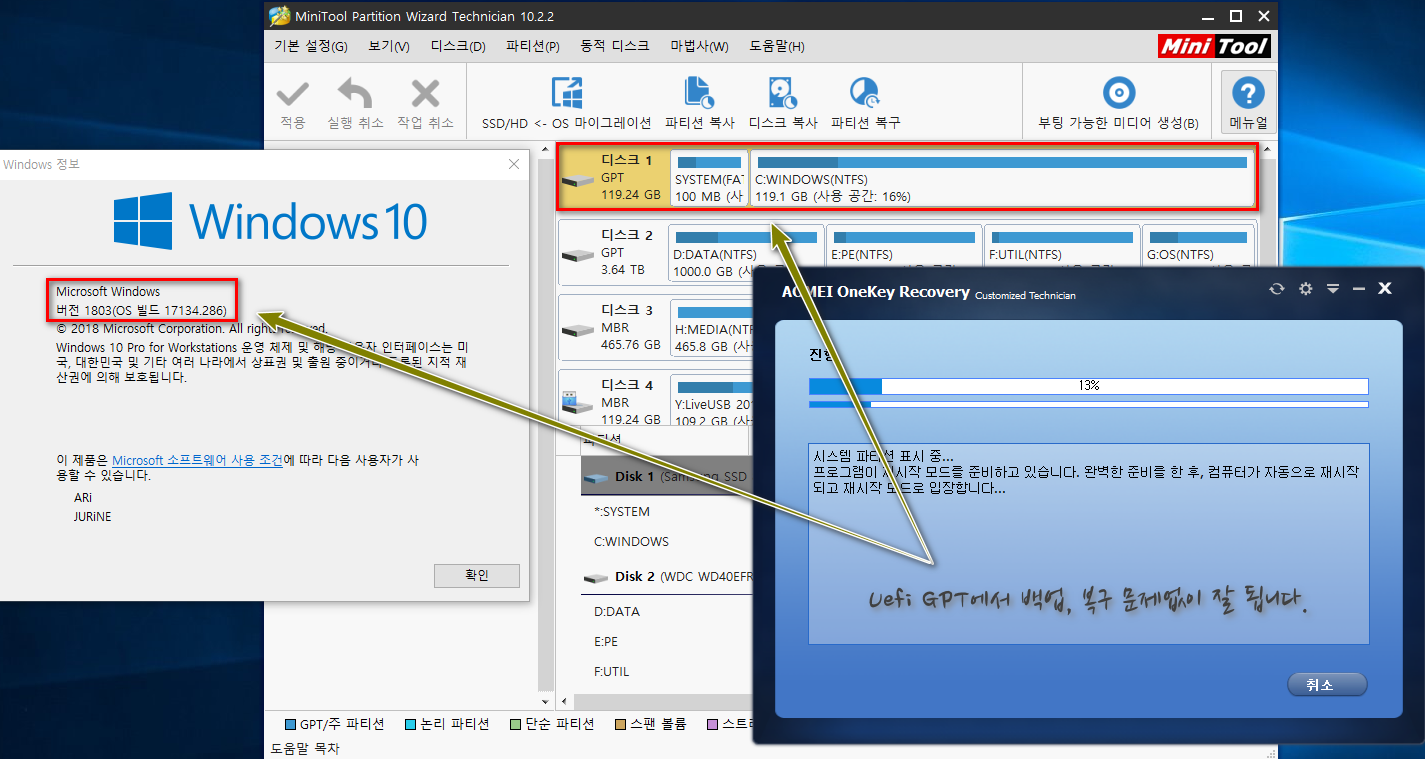1425x759 pixels.
Task: Click the Apply (적용) checkmark toolbar icon
Action: point(293,94)
